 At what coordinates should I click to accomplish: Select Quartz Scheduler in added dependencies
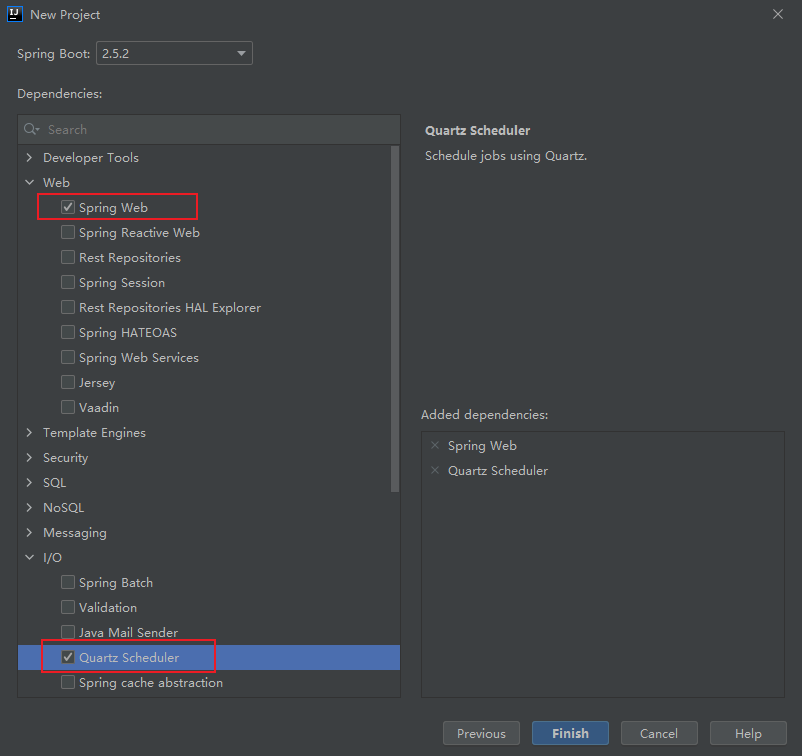coord(498,471)
